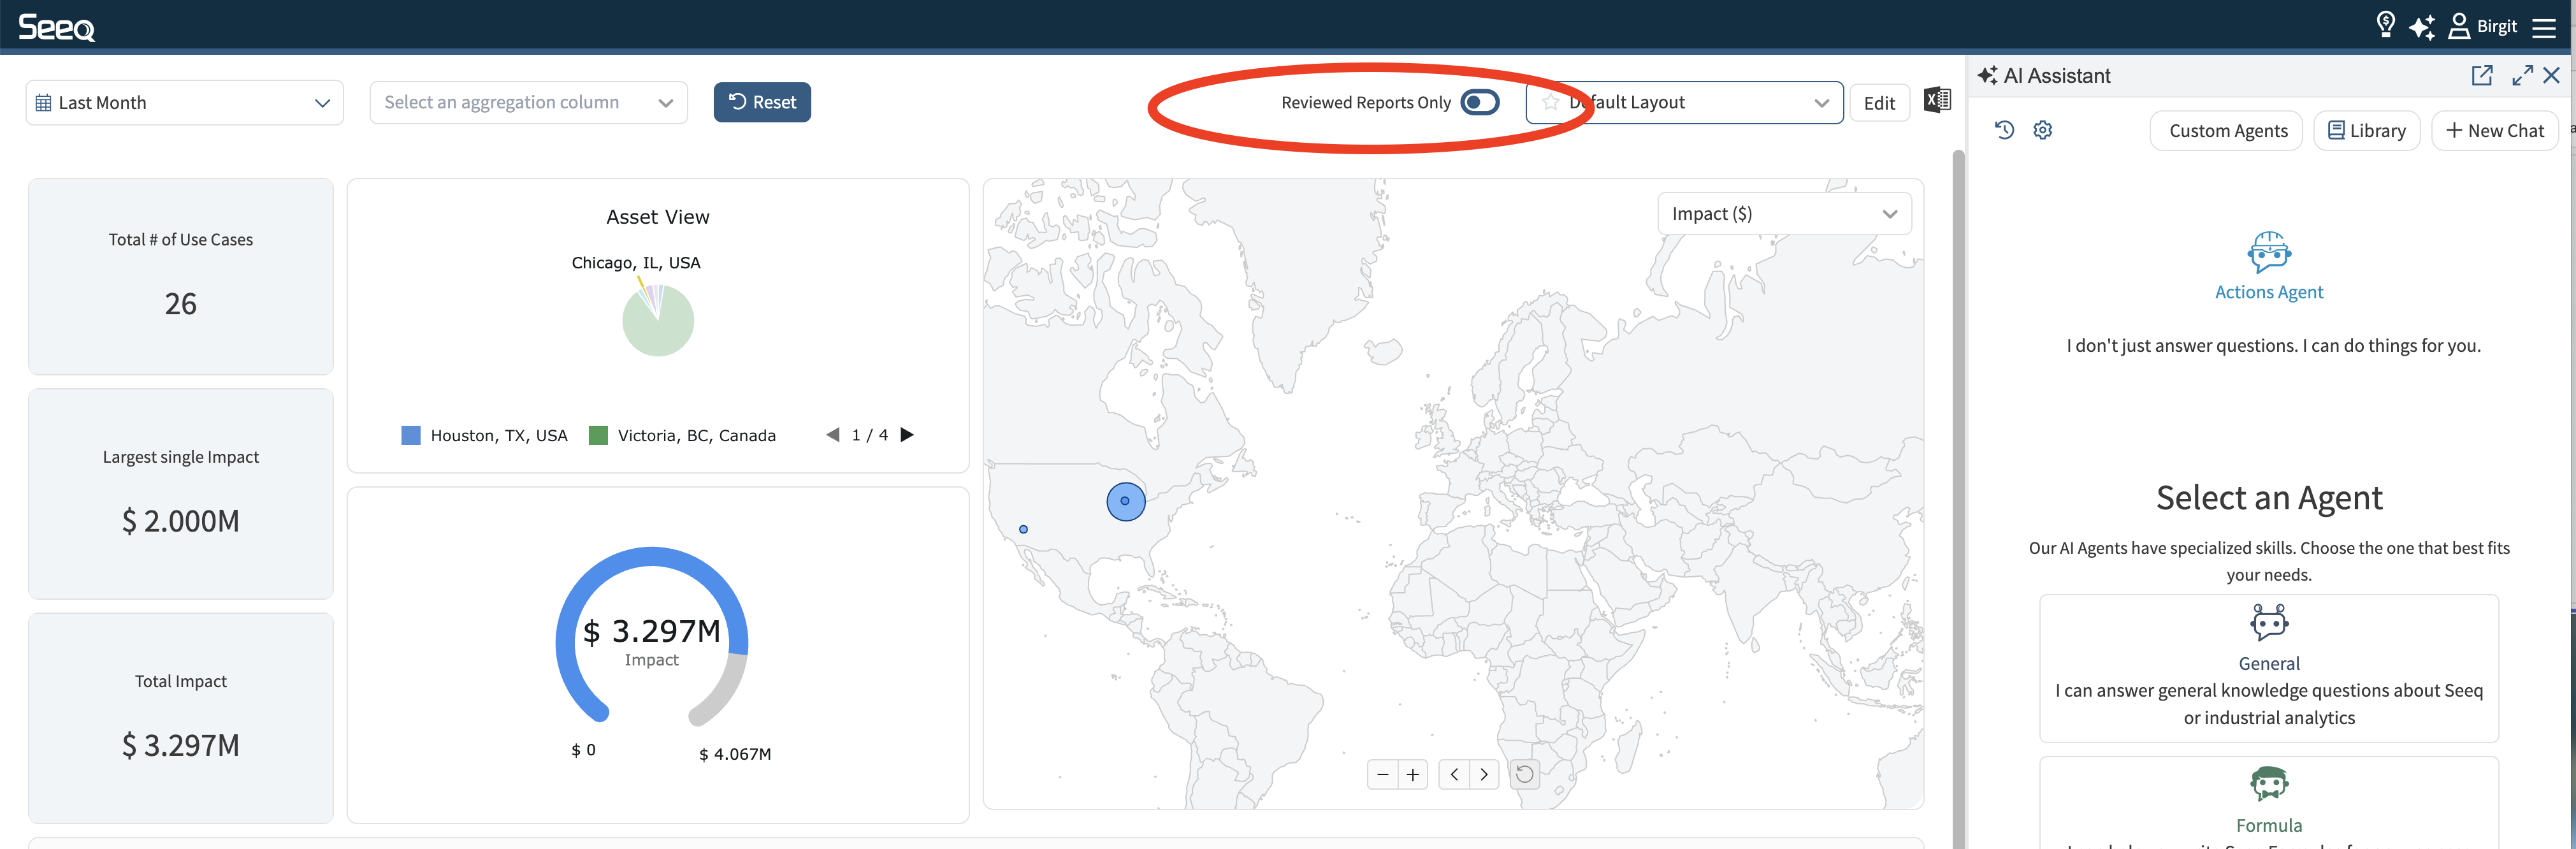Go to previous Asset View legend page

(832, 435)
